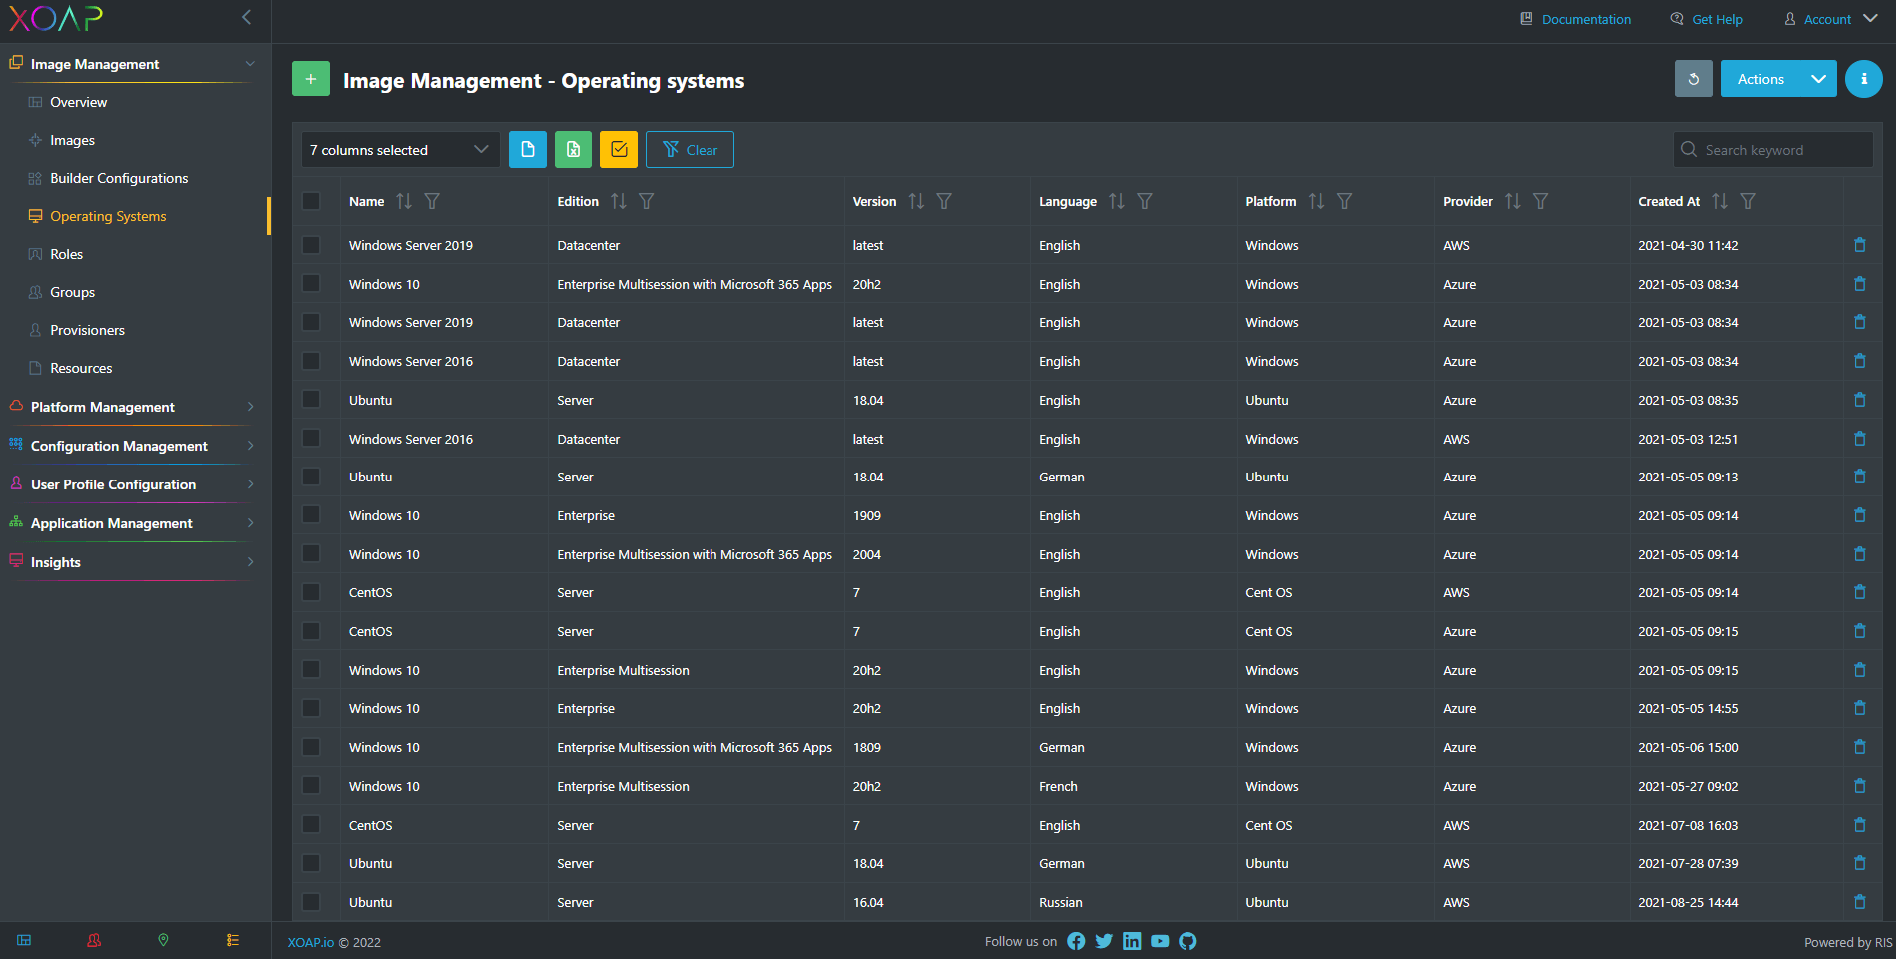Toggle the select-all checkbox in table header

(312, 201)
